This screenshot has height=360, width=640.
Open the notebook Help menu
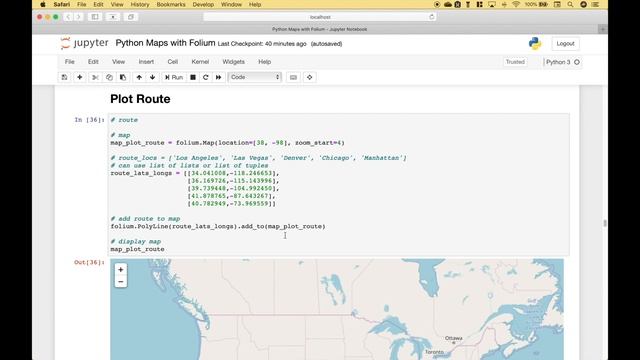264,62
